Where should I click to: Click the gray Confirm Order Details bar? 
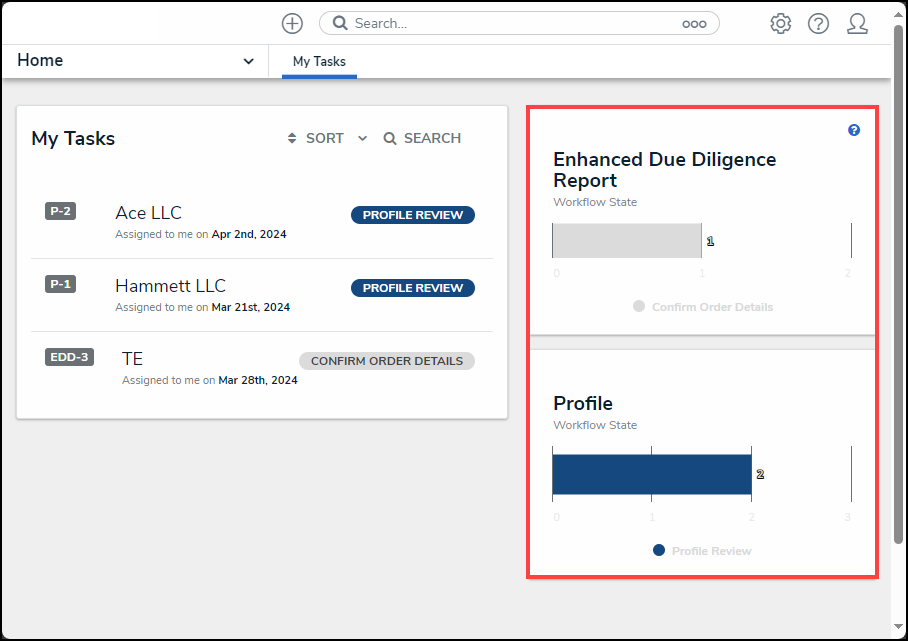627,240
